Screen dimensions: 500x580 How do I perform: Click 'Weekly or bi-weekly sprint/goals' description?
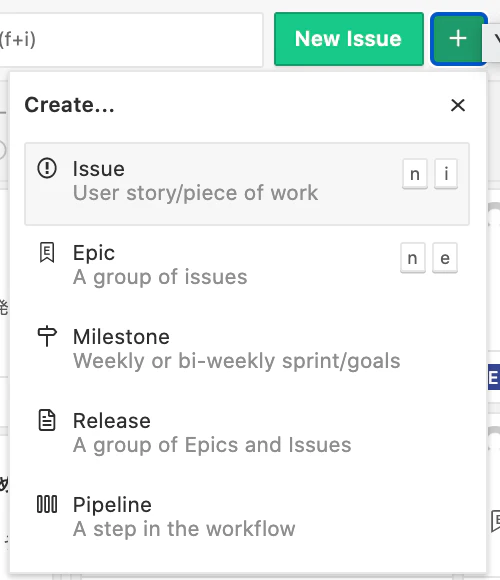237,361
